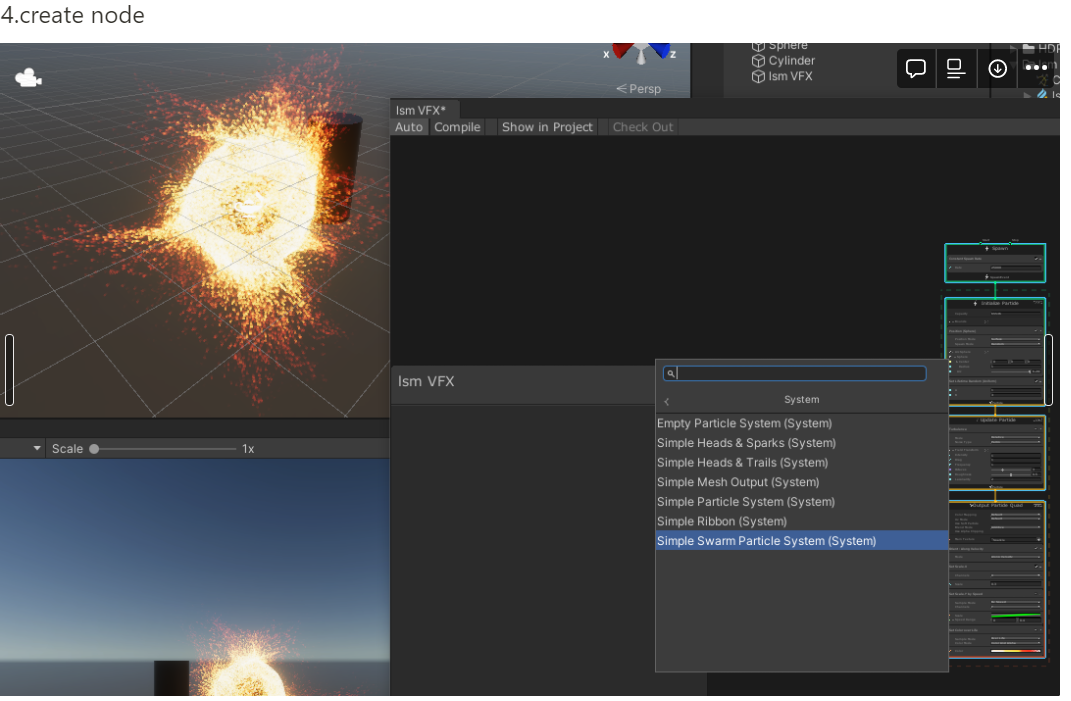This screenshot has width=1071, height=701.
Task: Choose Simple Particle System (System)
Action: 801,502
